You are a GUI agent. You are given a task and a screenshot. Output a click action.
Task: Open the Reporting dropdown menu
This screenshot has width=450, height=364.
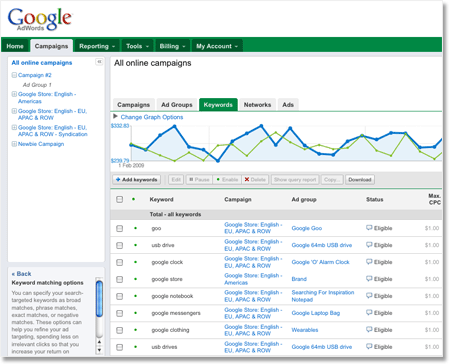(x=97, y=46)
